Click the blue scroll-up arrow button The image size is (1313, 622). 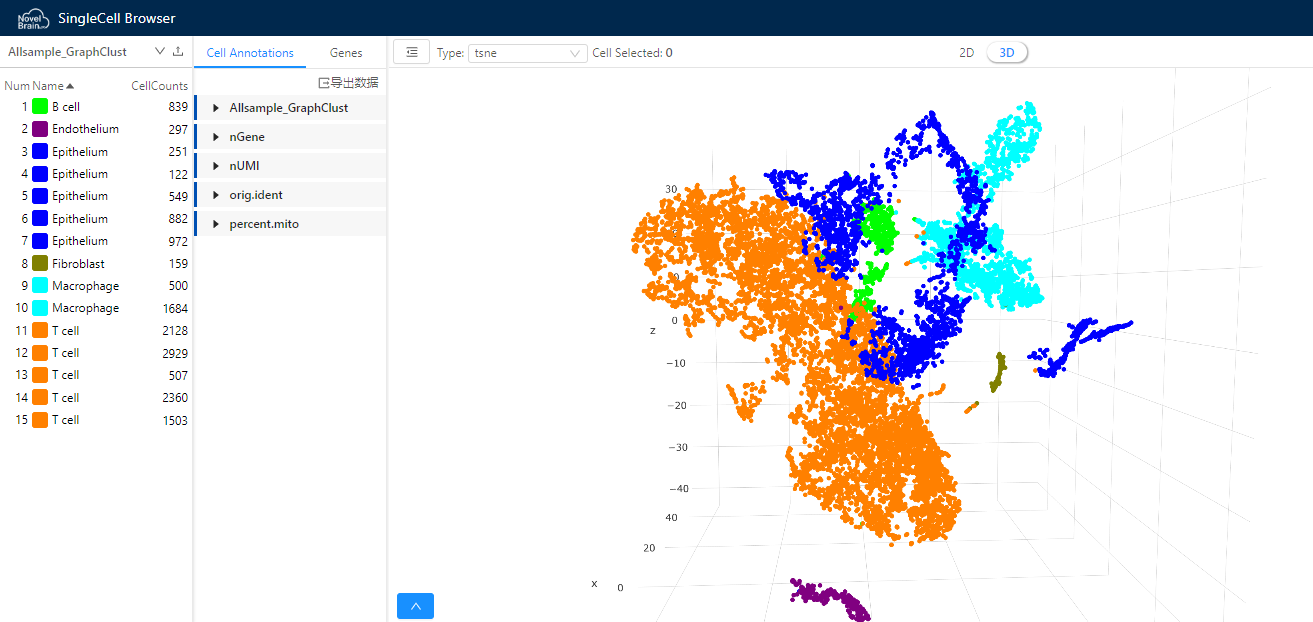415,605
